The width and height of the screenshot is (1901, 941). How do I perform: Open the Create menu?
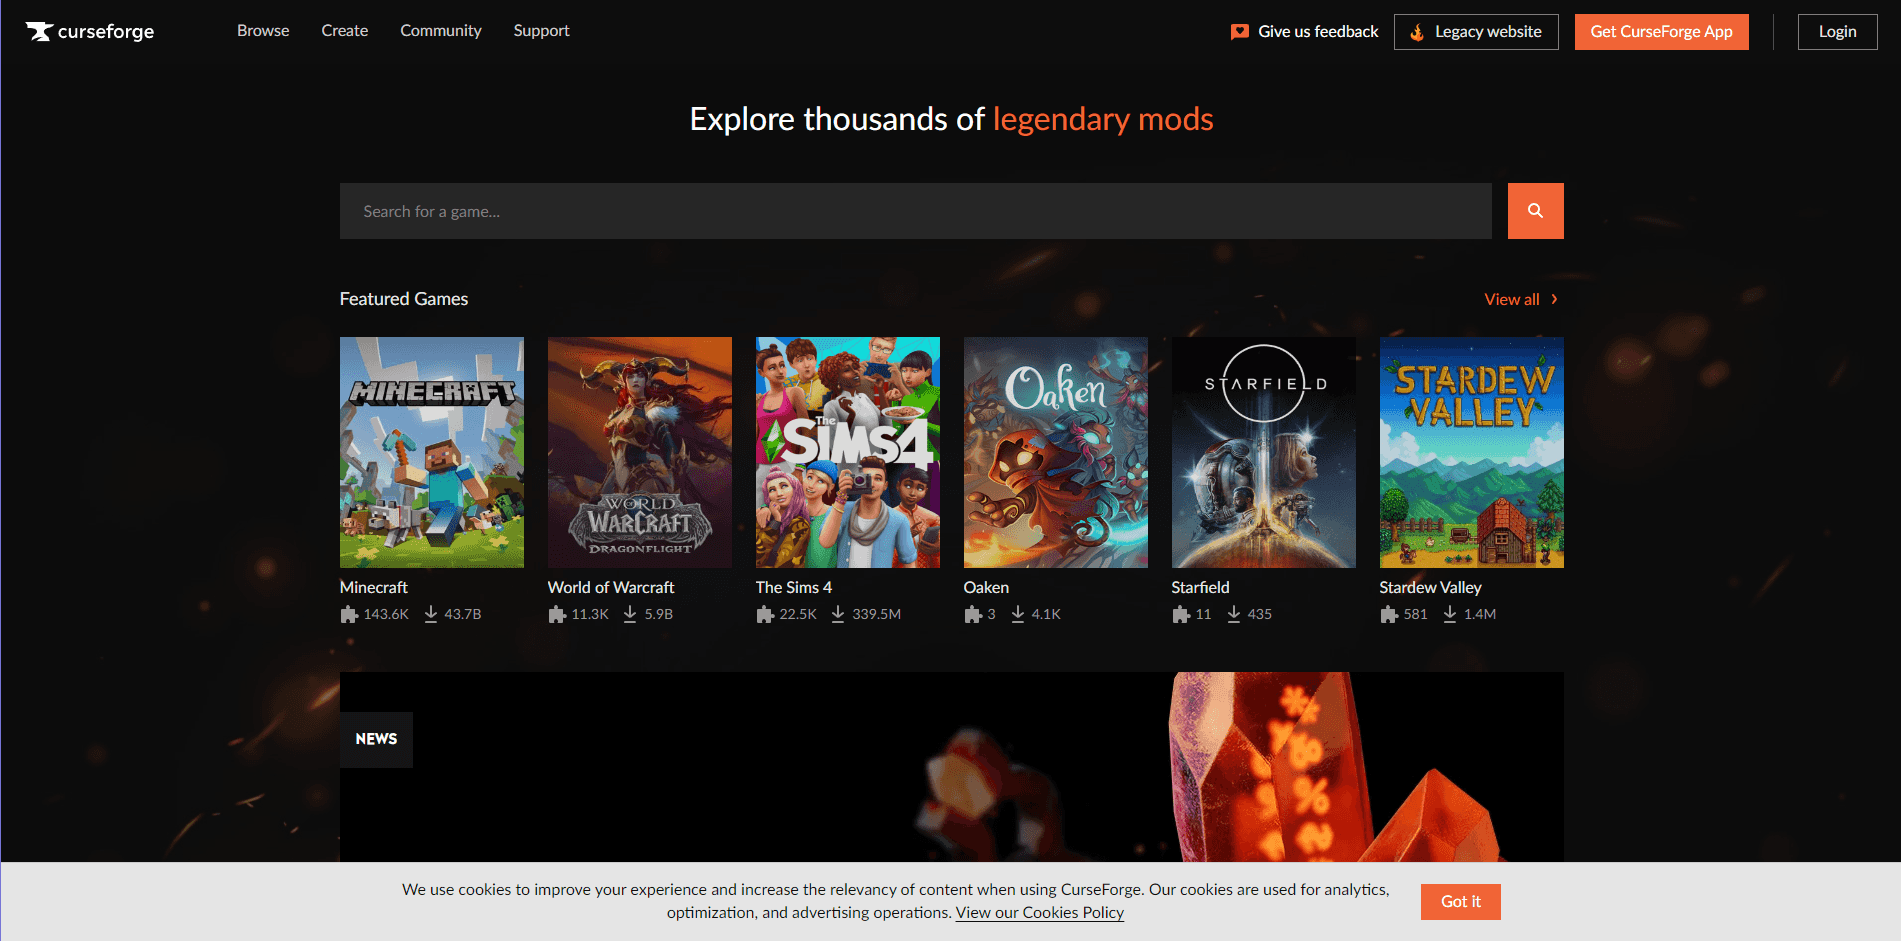(x=344, y=31)
